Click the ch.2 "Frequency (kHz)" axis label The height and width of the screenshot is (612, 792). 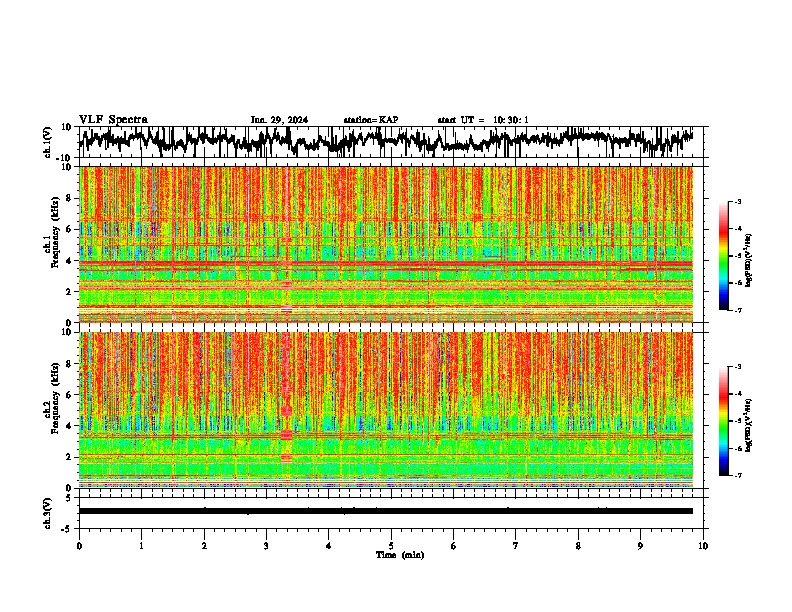56,398
